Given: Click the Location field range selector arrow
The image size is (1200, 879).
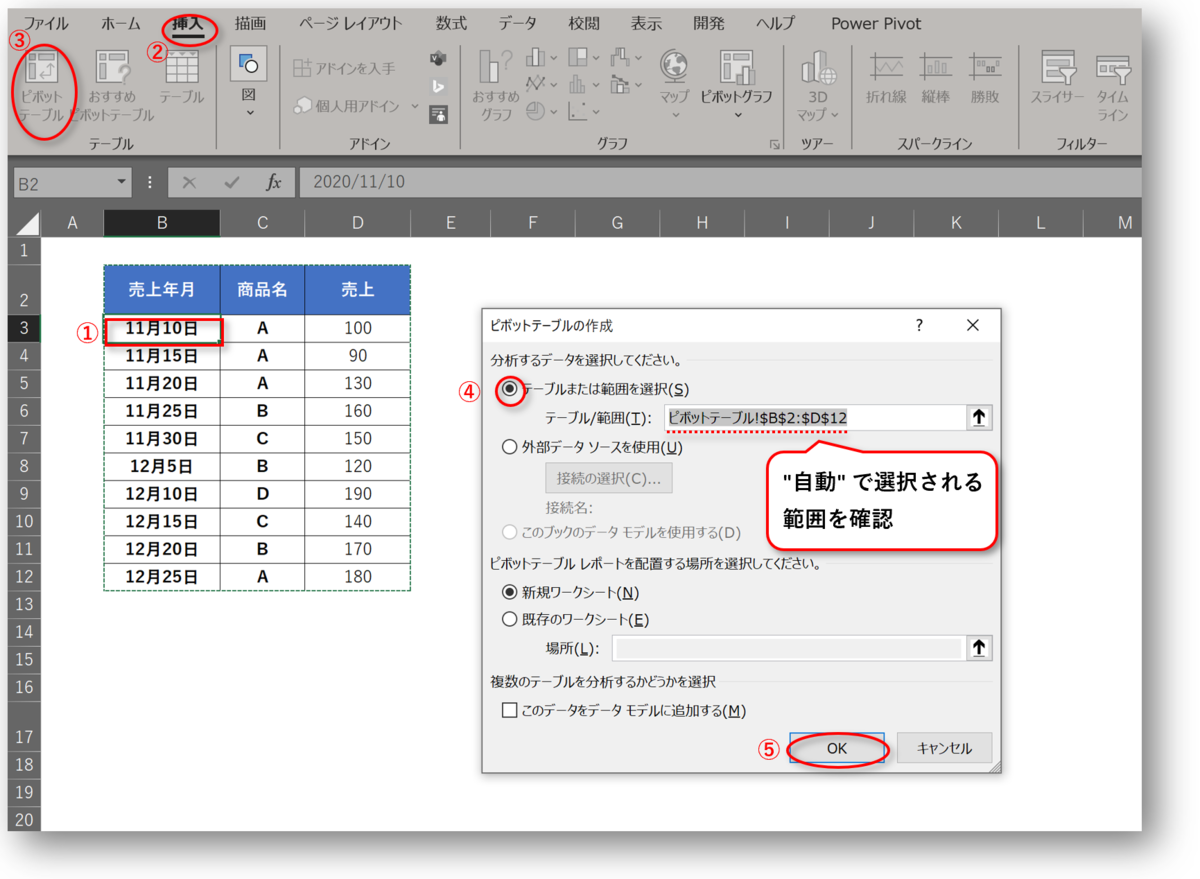Looking at the screenshot, I should (x=979, y=648).
